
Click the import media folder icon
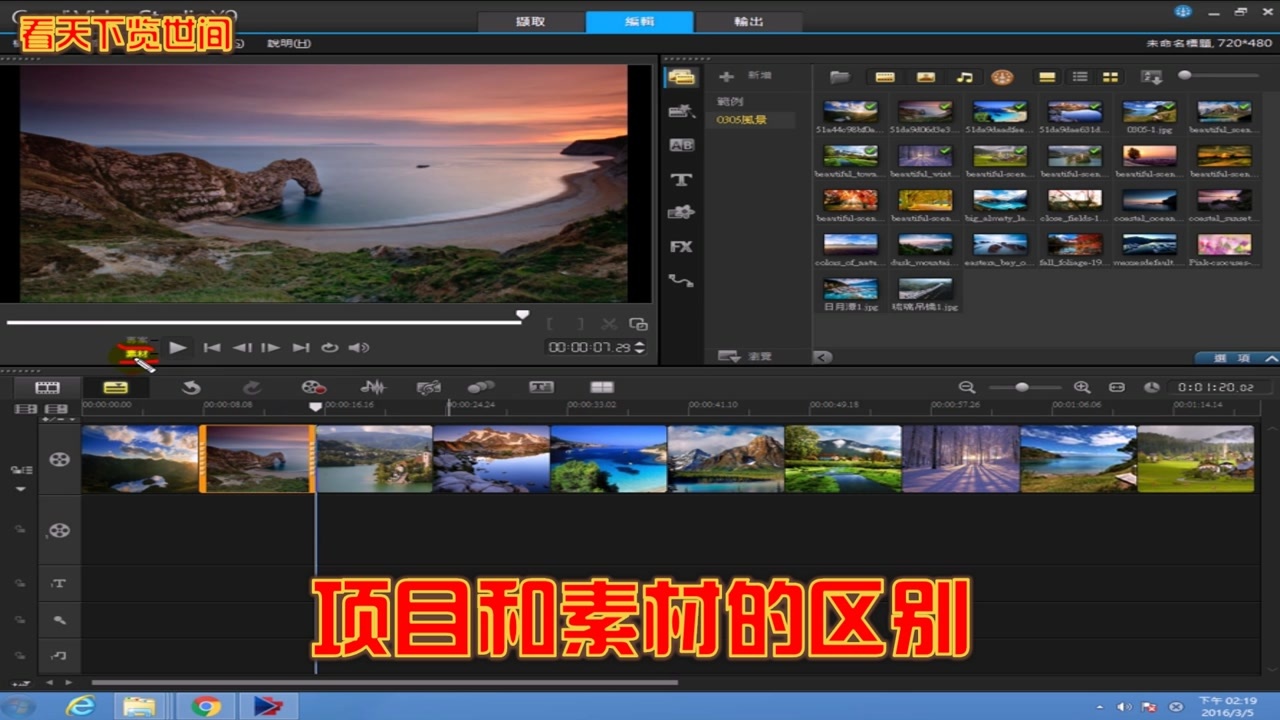pos(840,77)
